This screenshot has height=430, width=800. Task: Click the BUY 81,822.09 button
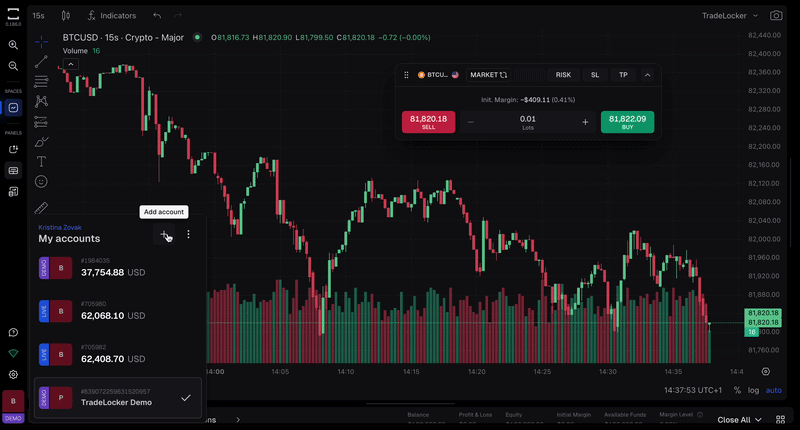point(628,122)
